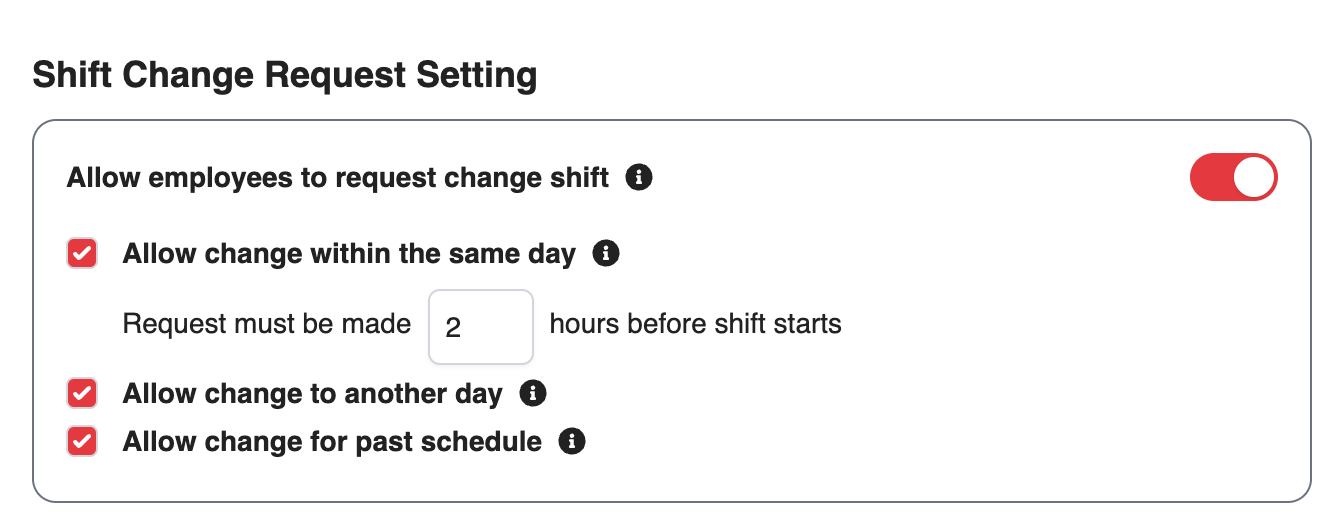The width and height of the screenshot is (1332, 529).
Task: Click the 'Allow change within the same day' label
Action: click(349, 254)
